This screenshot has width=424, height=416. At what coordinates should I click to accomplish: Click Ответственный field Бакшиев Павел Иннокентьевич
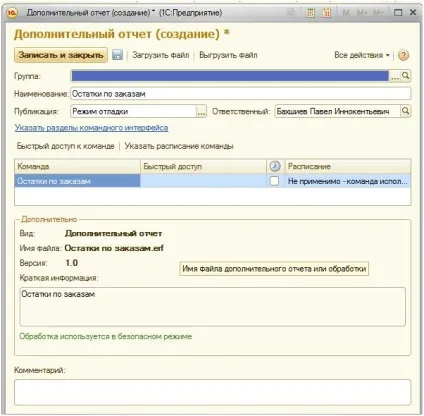pyautogui.click(x=337, y=111)
